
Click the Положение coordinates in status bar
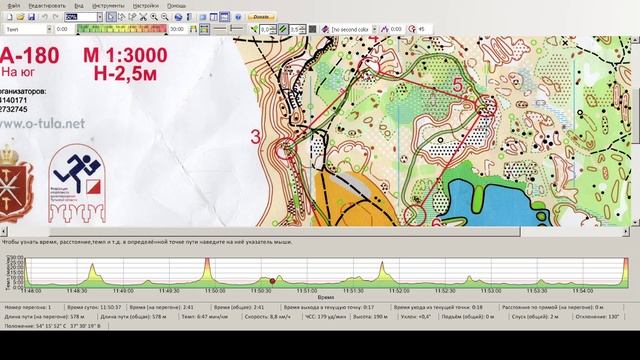coord(52,326)
